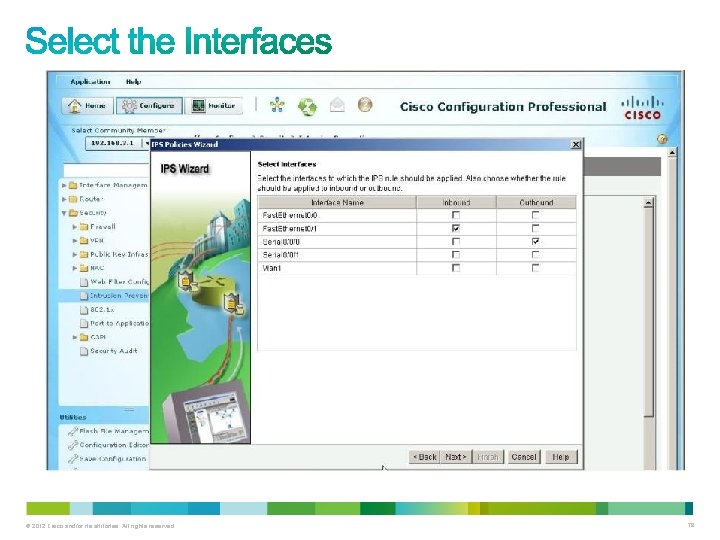This screenshot has height=540, width=720.
Task: Open the Application menu
Action: tap(90, 82)
